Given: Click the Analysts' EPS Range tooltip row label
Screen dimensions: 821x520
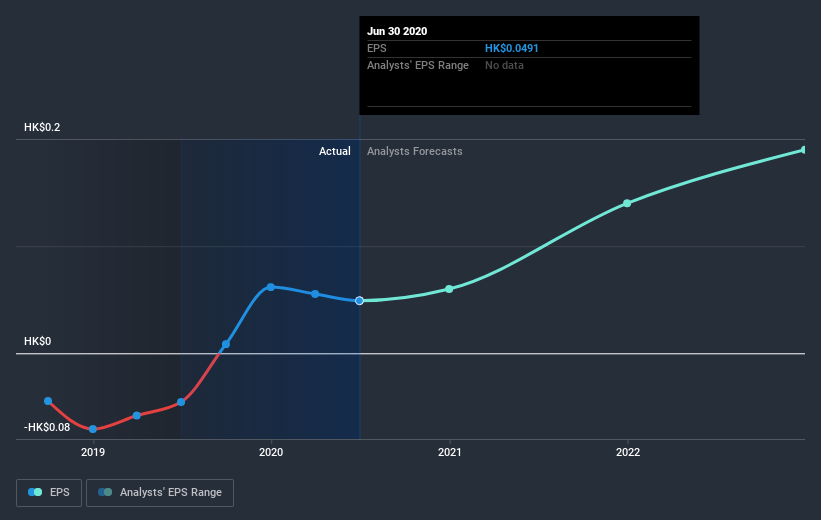Looking at the screenshot, I should 418,65.
